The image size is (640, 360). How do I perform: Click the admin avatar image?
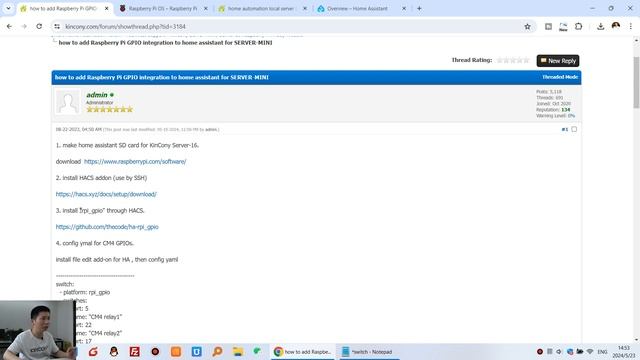click(68, 102)
